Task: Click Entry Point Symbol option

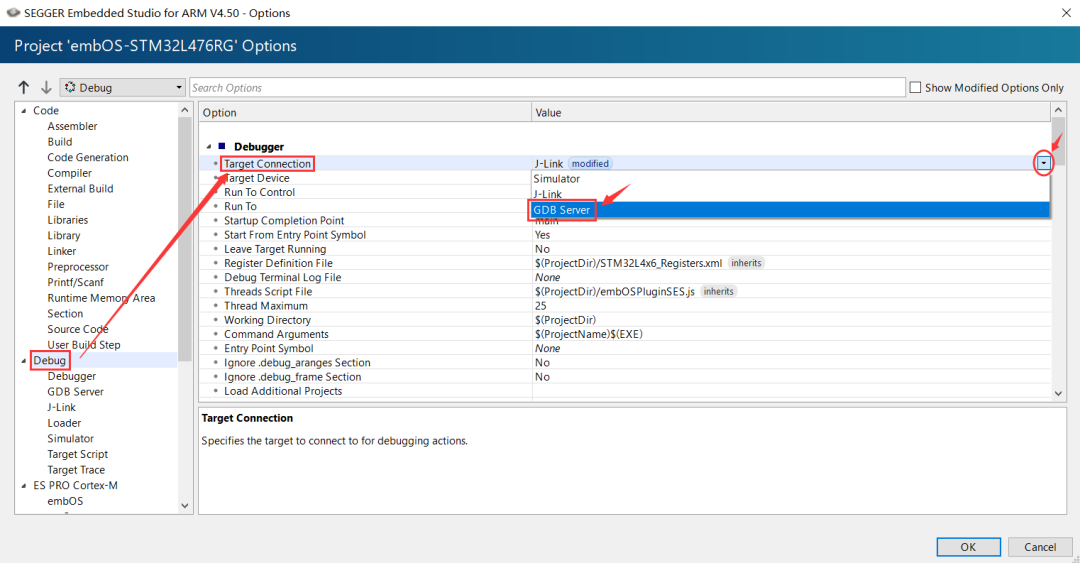Action: pyautogui.click(x=269, y=348)
